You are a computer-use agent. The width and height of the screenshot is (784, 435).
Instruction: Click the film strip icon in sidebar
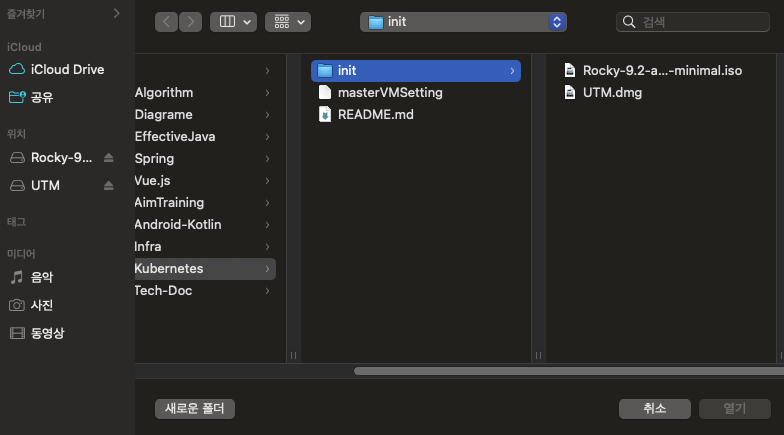17,333
